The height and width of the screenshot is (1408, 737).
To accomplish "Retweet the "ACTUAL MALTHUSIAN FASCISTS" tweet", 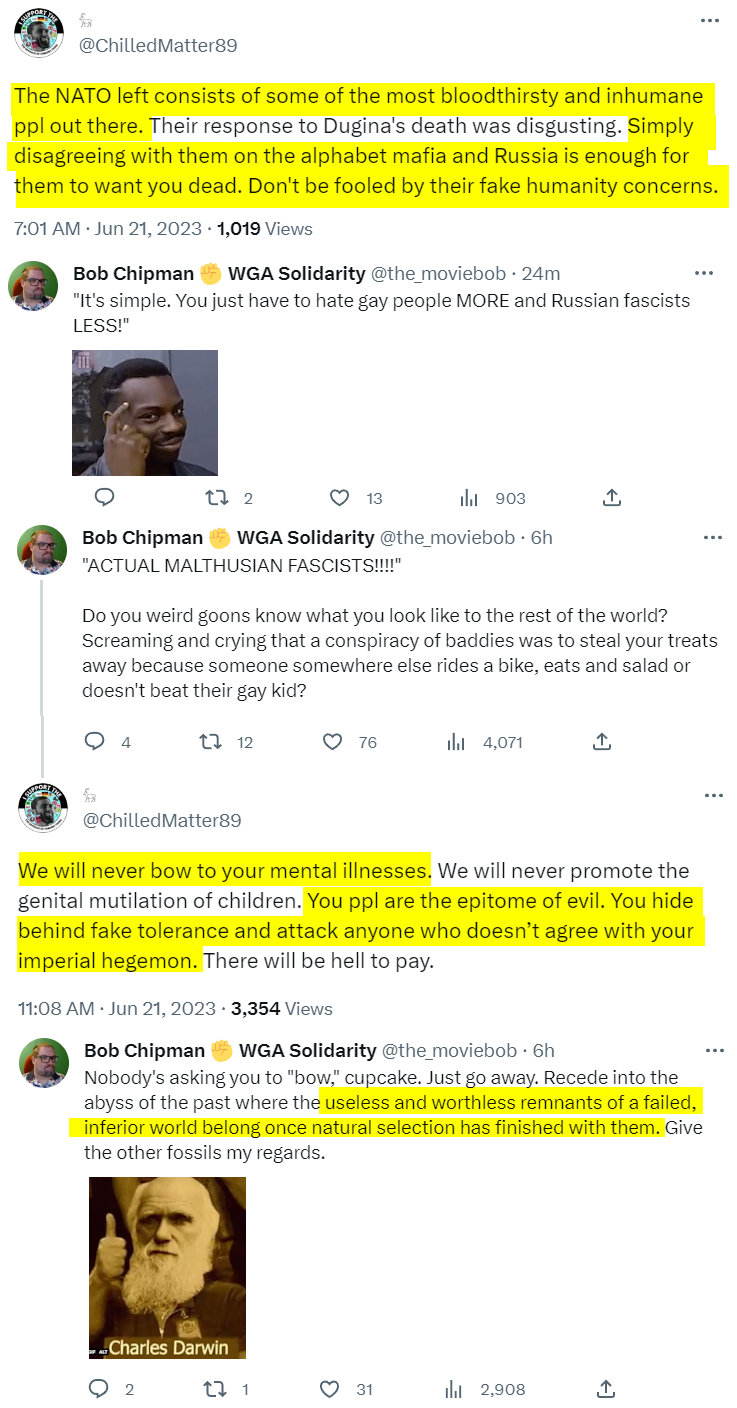I will pos(210,741).
